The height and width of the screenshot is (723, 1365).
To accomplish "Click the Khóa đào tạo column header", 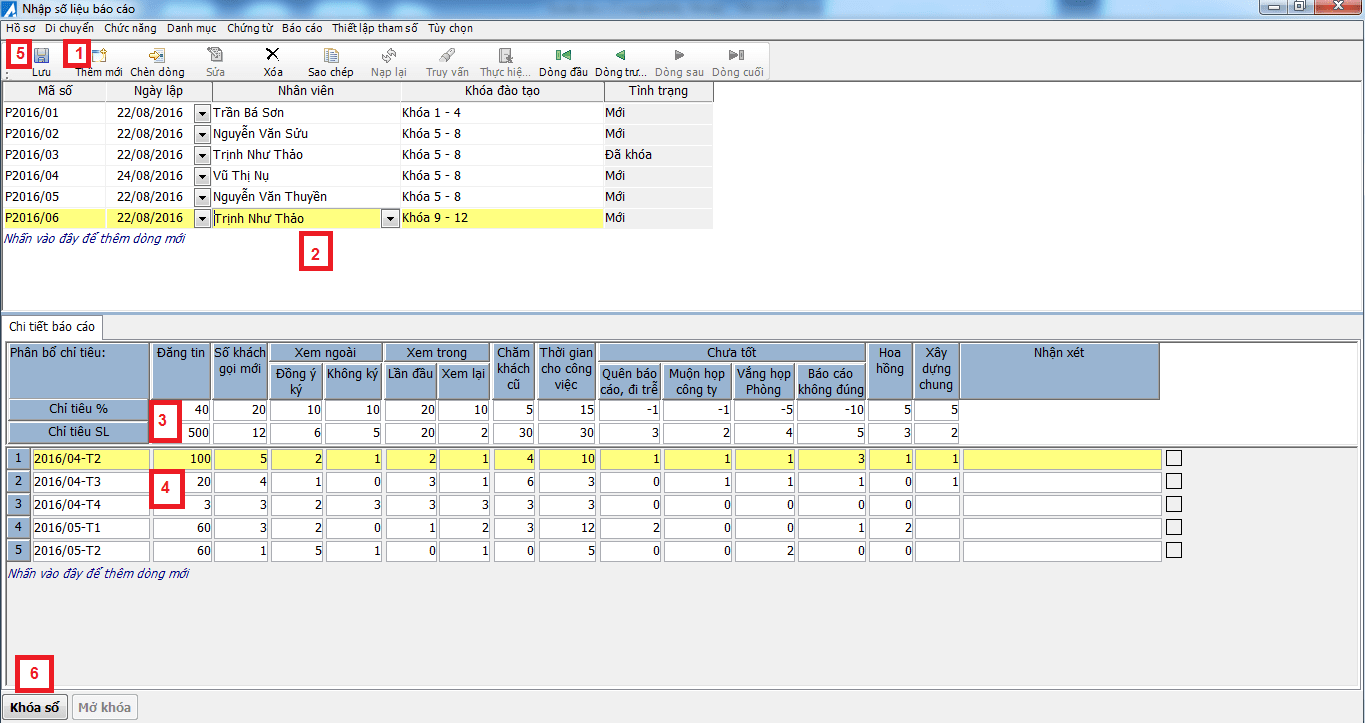I will coord(503,91).
